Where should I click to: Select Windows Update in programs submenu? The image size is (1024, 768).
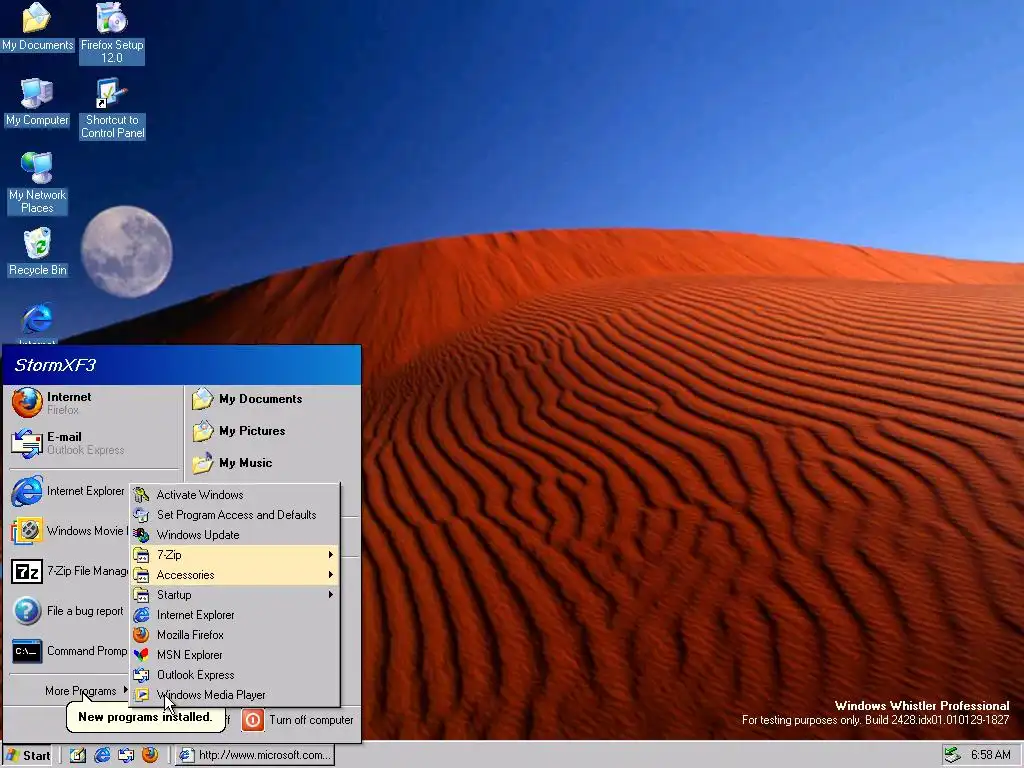point(235,535)
